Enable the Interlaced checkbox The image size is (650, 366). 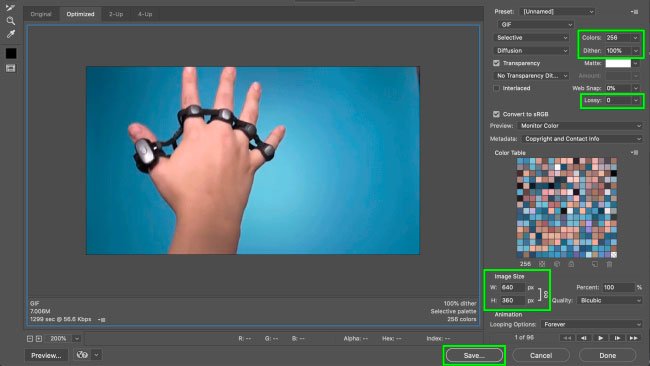pyautogui.click(x=496, y=88)
